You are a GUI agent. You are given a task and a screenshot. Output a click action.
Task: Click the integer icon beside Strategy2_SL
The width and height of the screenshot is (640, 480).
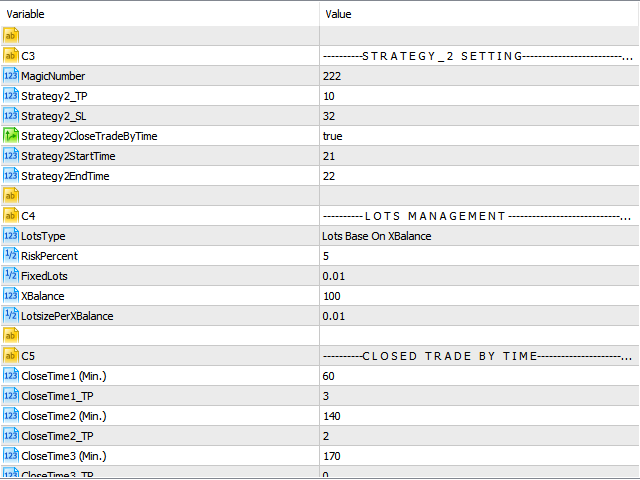coord(11,116)
